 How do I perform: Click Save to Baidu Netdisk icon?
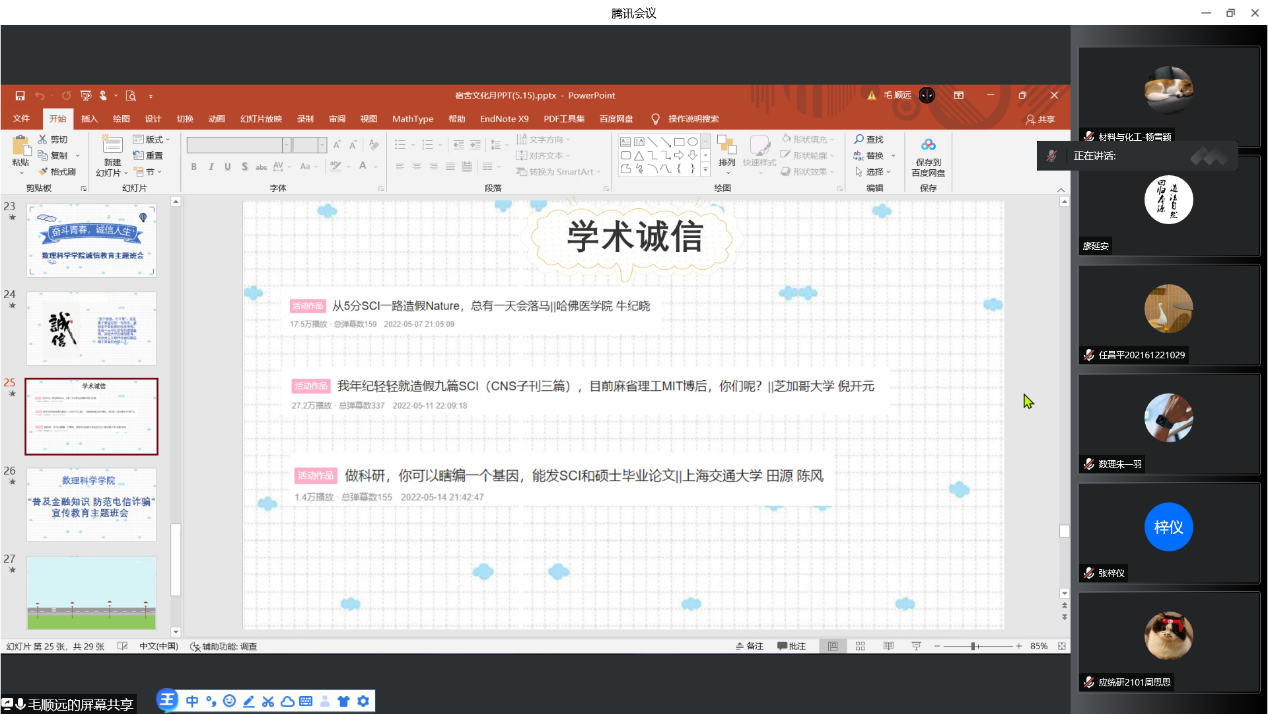click(928, 146)
